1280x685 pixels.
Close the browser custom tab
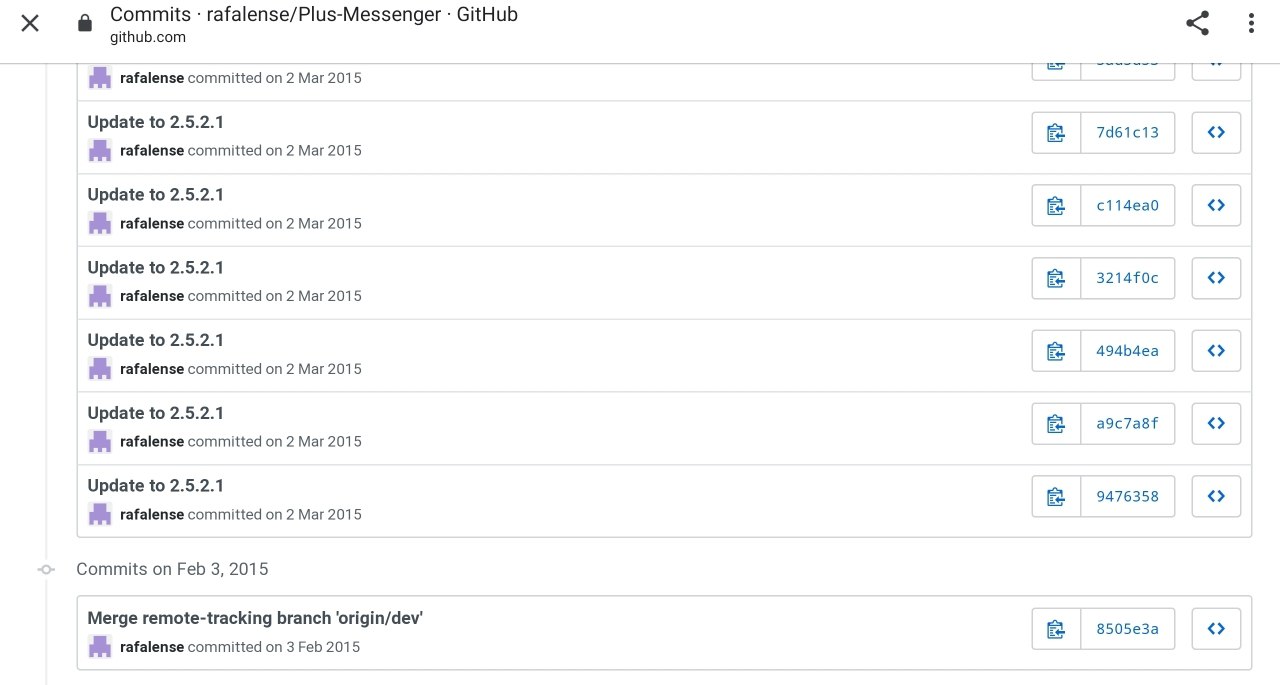(x=30, y=23)
